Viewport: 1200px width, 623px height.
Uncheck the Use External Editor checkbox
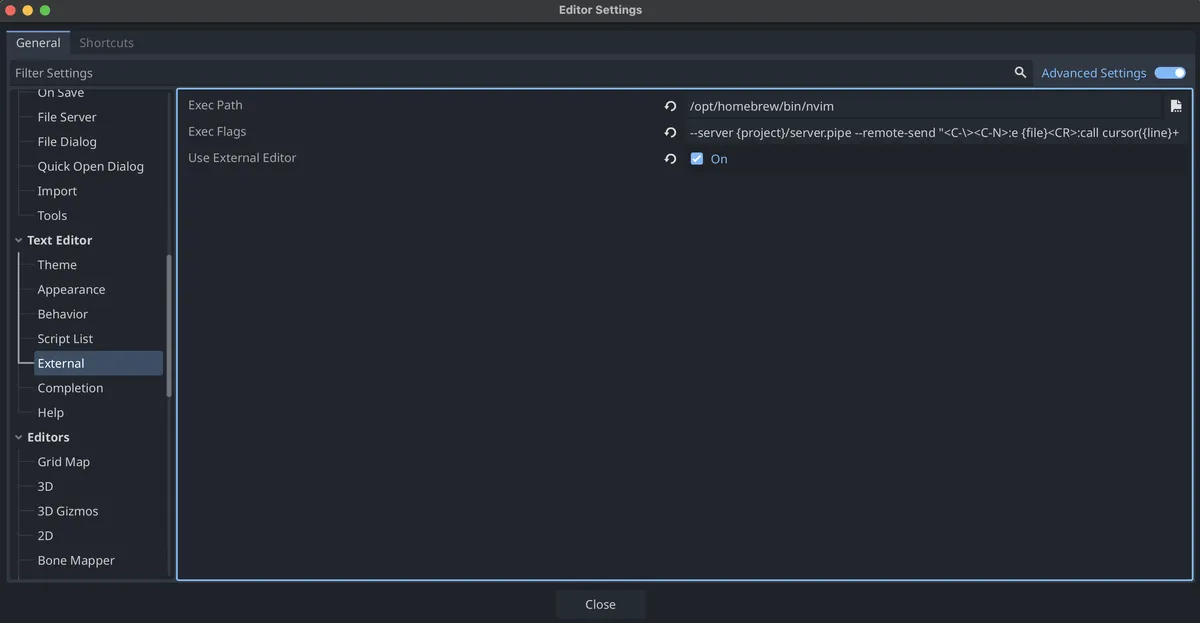point(696,158)
